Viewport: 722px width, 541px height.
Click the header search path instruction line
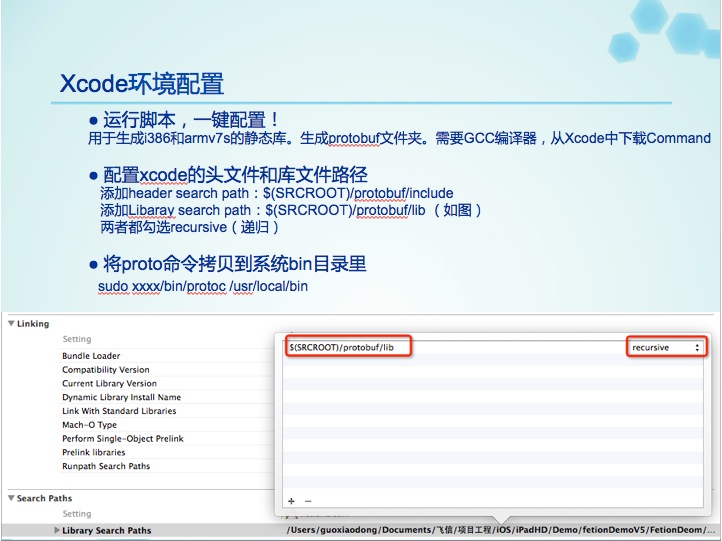click(x=277, y=193)
